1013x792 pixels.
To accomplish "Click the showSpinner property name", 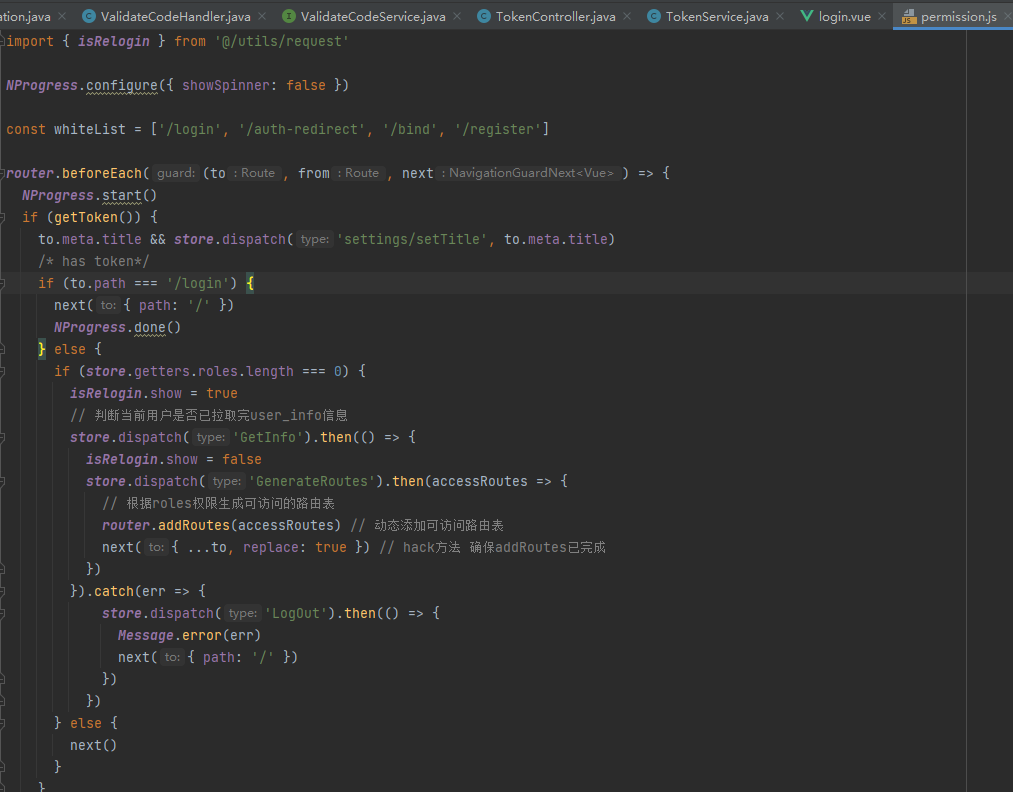I will coord(225,85).
